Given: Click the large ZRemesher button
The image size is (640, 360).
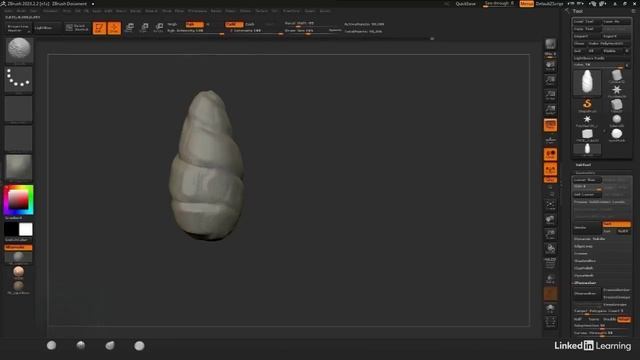Looking at the screenshot, I should tap(587, 293).
